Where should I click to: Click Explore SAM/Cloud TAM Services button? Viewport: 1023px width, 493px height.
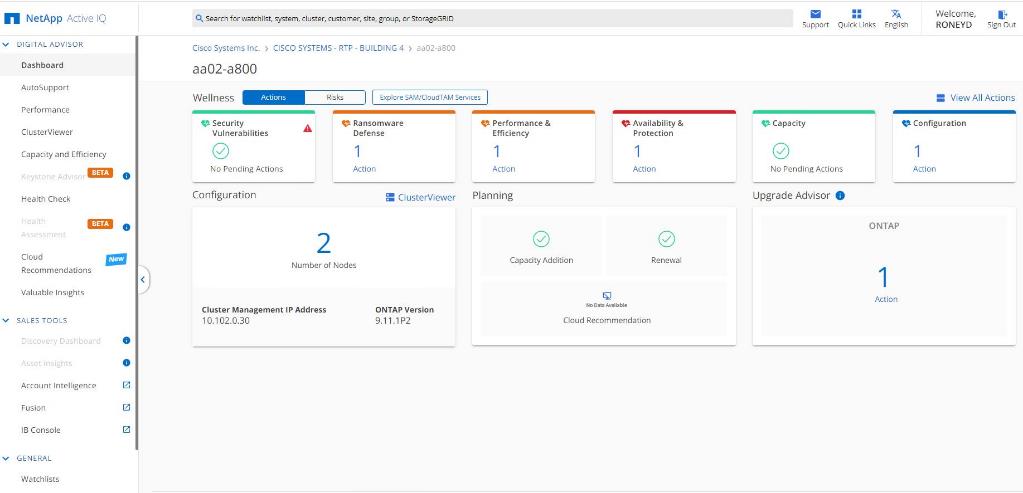(x=430, y=97)
